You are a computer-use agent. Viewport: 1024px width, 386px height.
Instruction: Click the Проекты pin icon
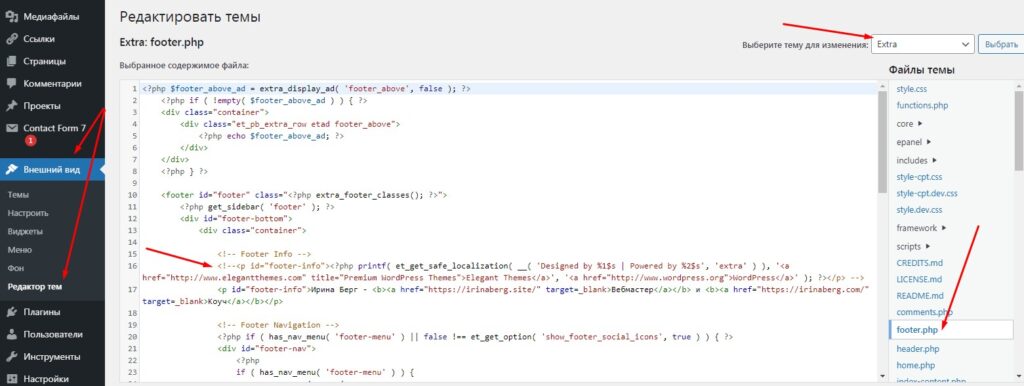click(x=11, y=106)
